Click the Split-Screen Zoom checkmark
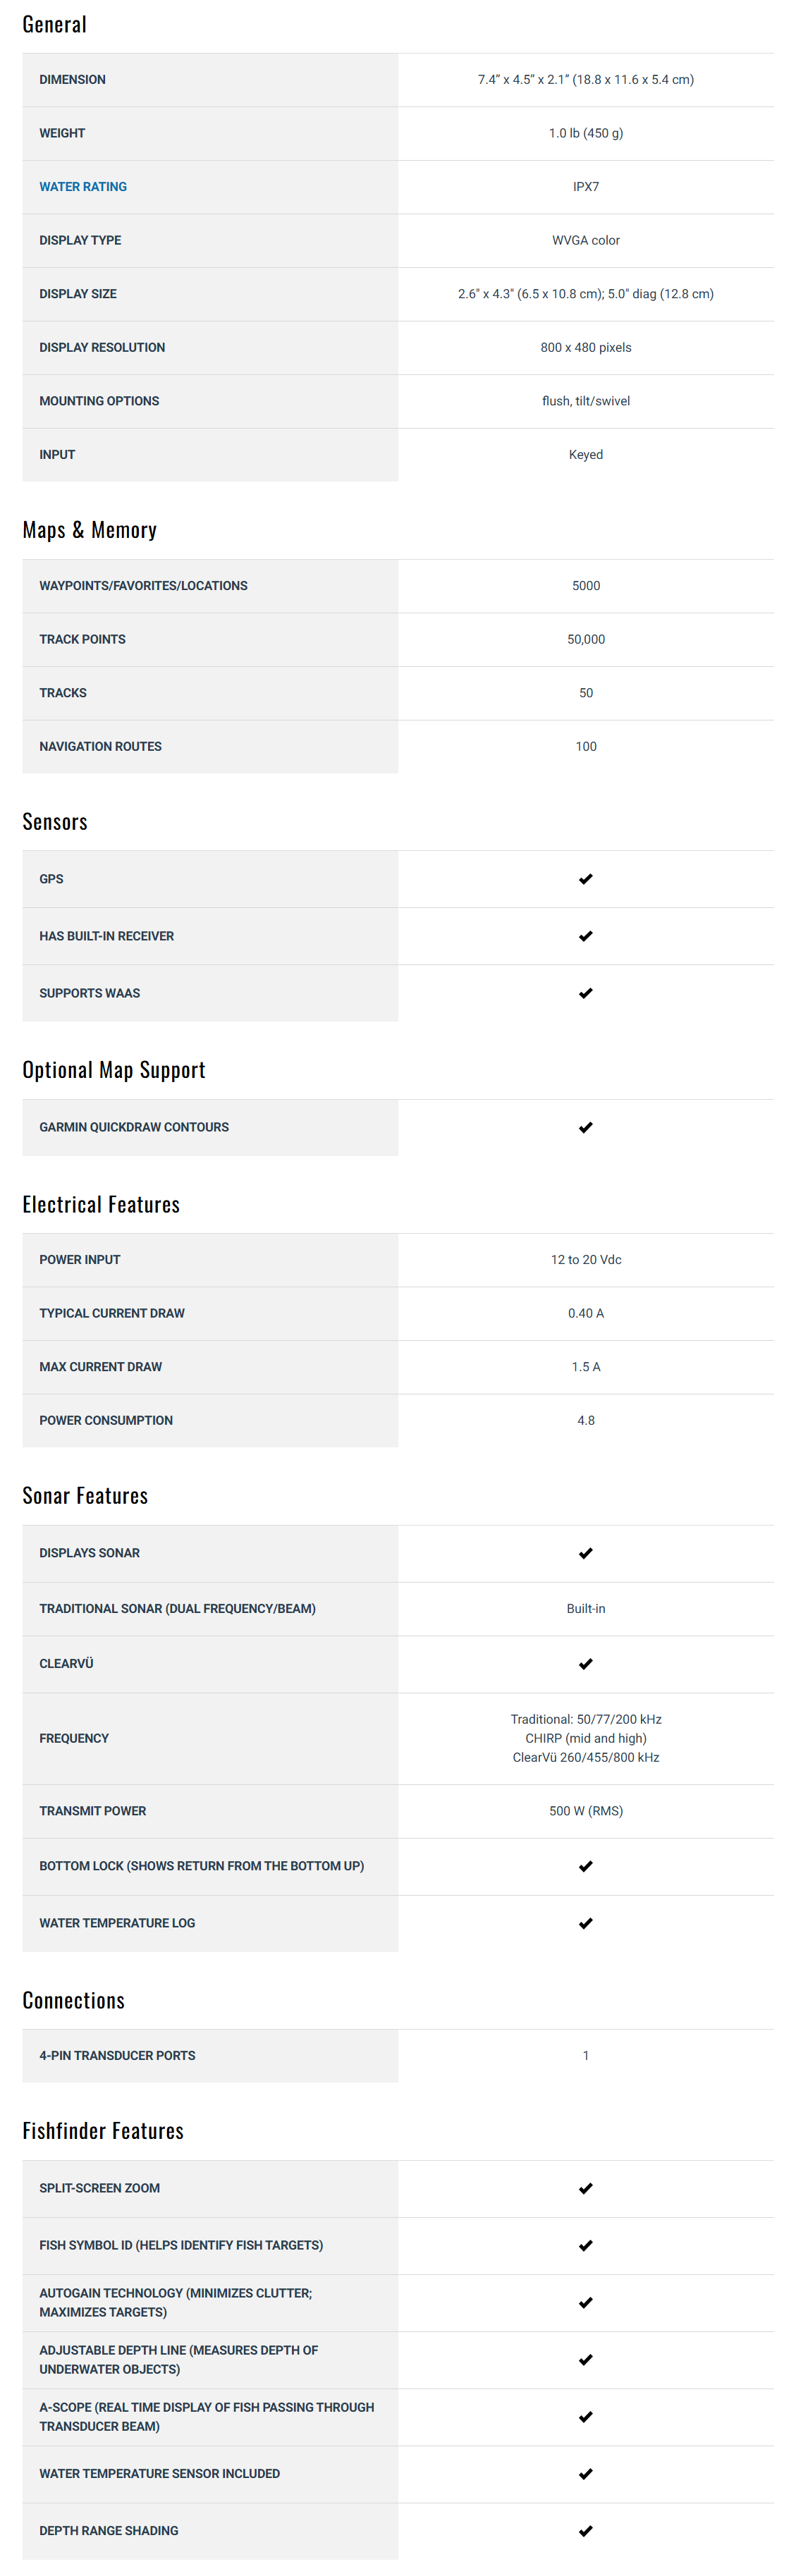The image size is (796, 2576). coord(586,2188)
